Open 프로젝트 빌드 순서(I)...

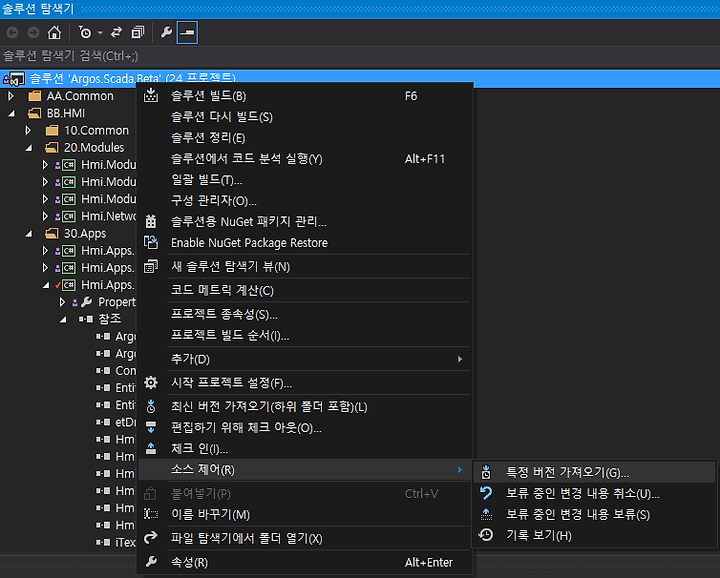(x=306, y=335)
